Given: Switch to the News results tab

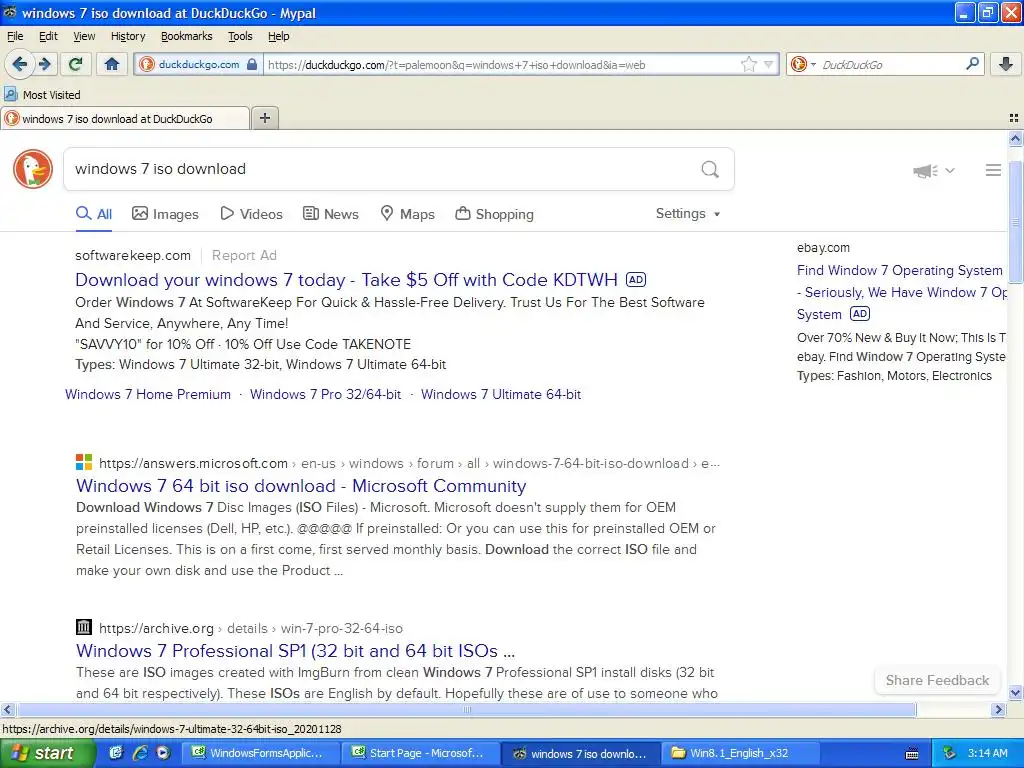Looking at the screenshot, I should point(330,214).
